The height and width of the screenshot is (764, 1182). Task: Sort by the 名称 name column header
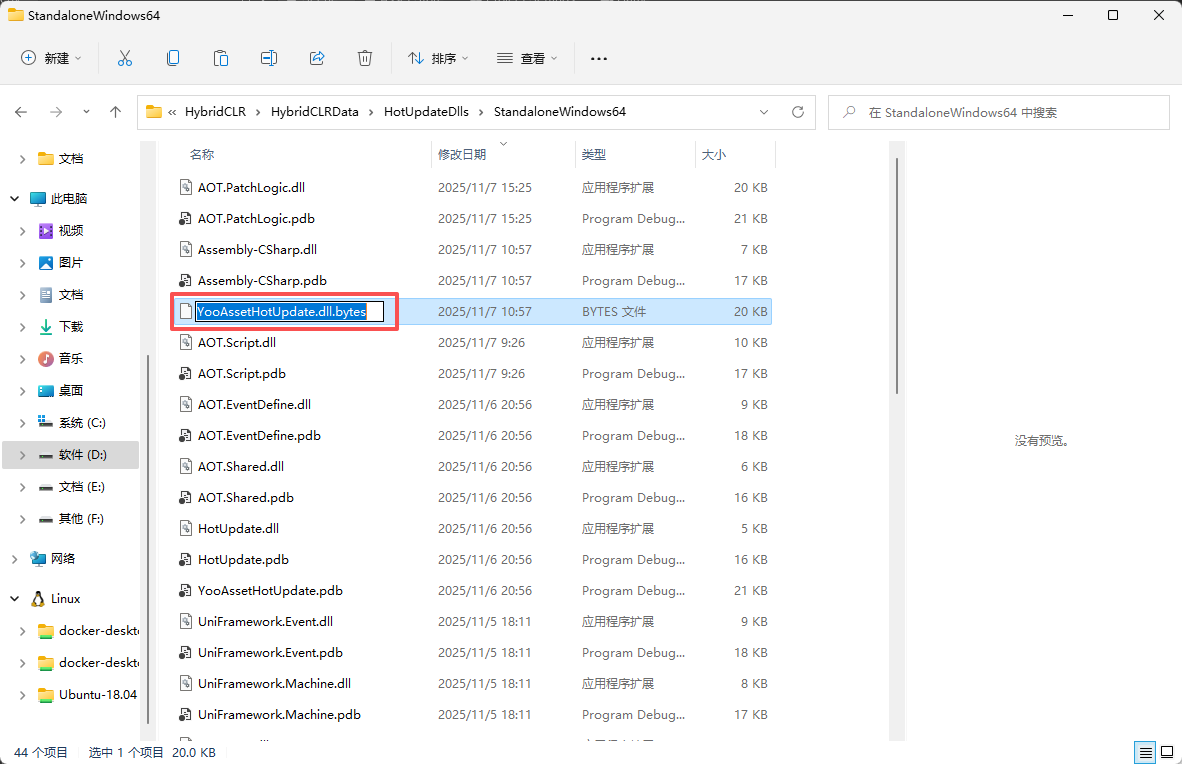202,154
